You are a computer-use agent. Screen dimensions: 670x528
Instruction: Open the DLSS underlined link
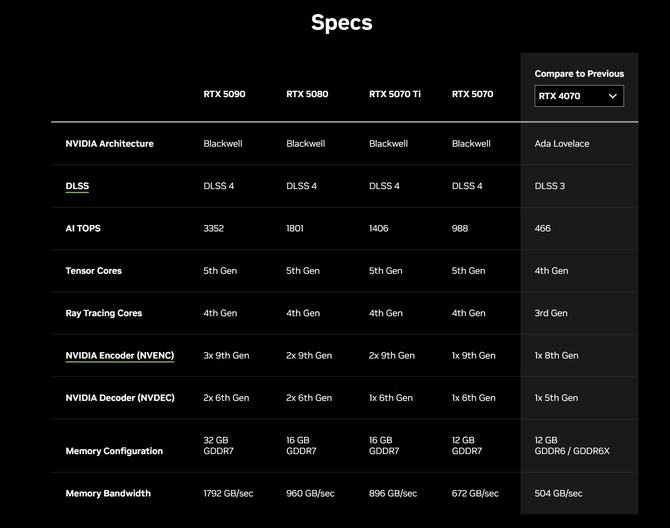(77, 186)
